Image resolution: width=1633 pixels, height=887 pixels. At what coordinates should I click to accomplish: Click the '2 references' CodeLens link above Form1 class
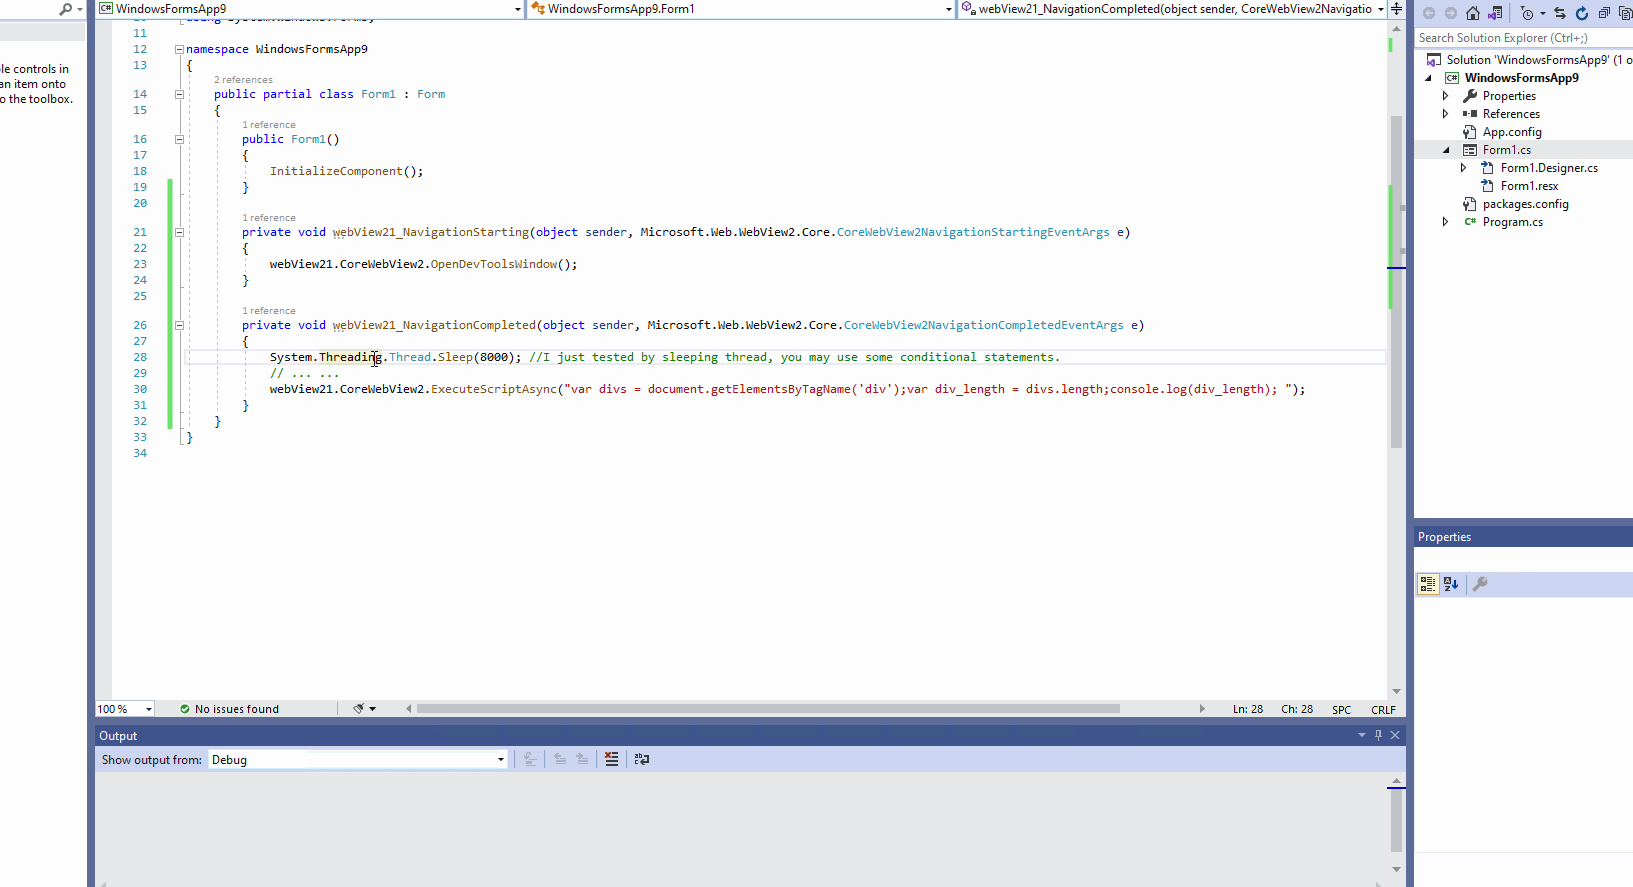[x=243, y=80]
